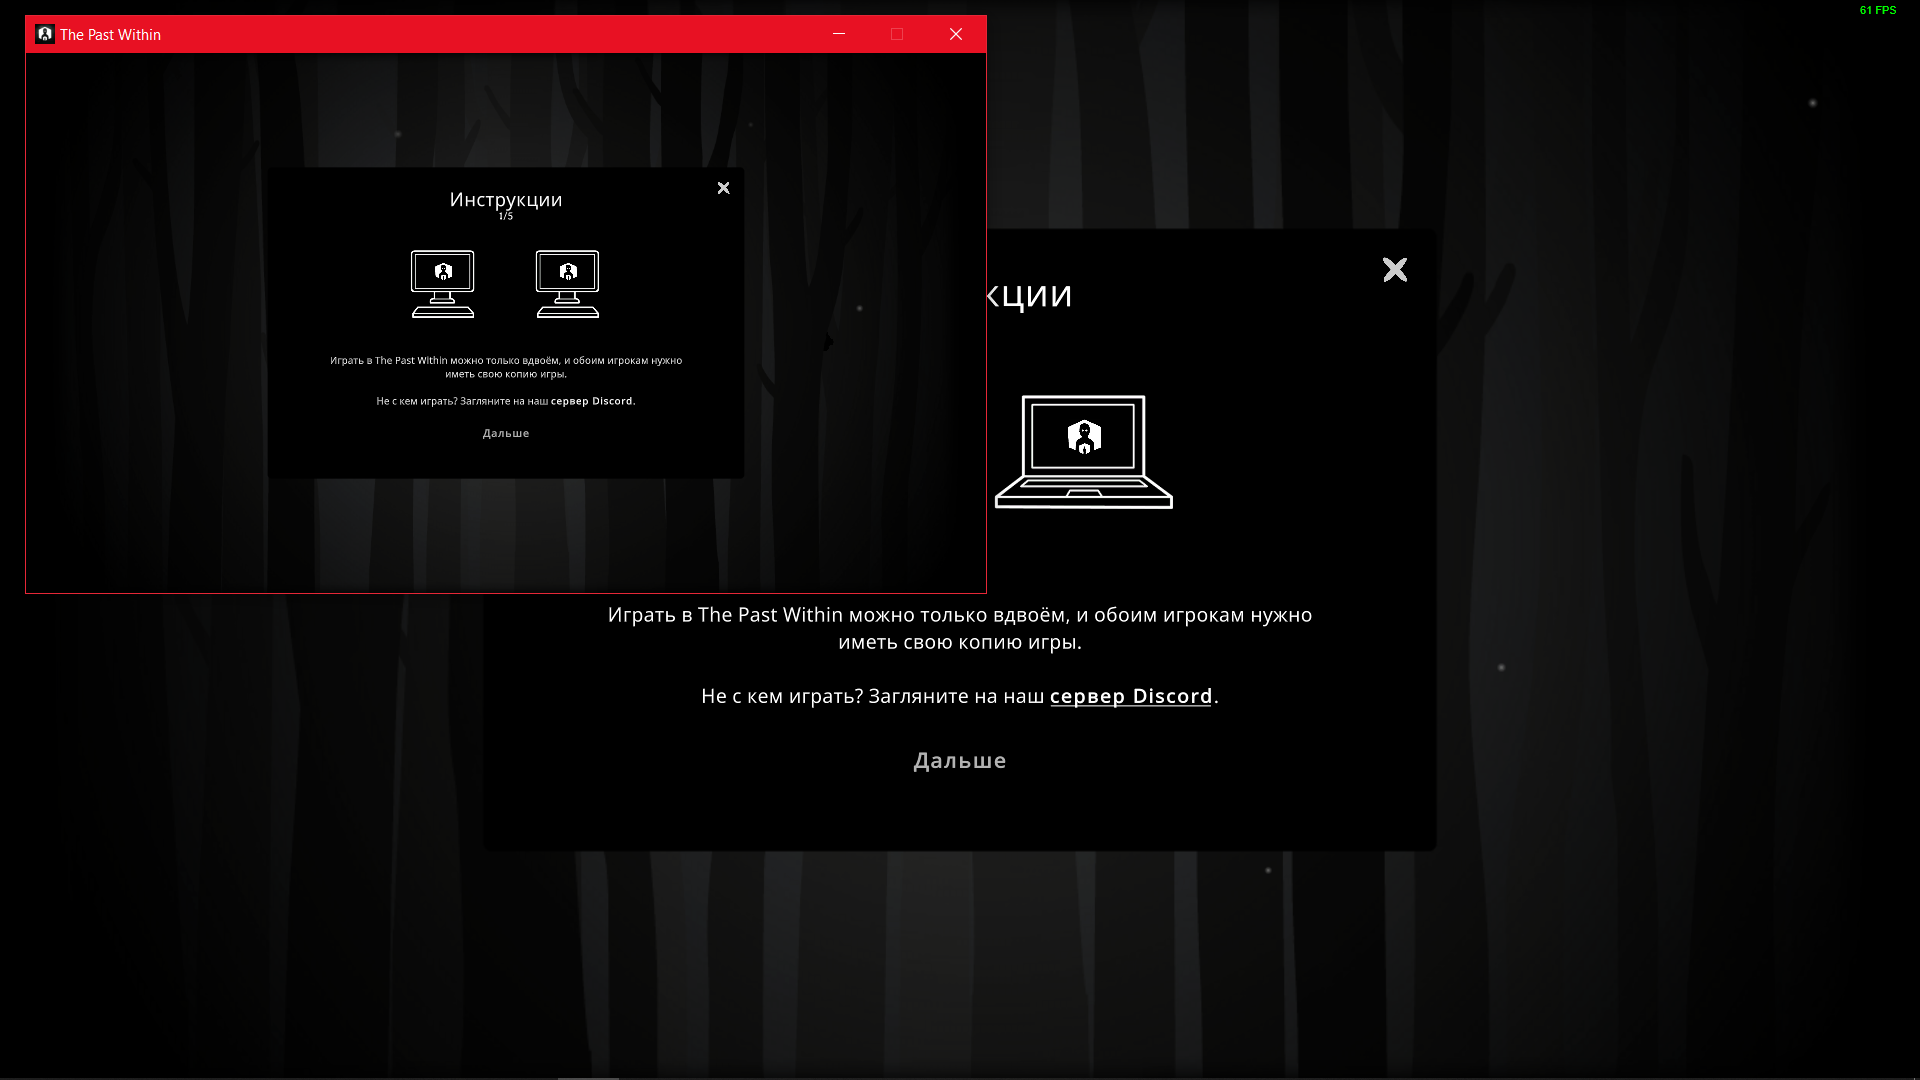Click the left desktop computer icon
Screen dimensions: 1920x1080
point(443,284)
